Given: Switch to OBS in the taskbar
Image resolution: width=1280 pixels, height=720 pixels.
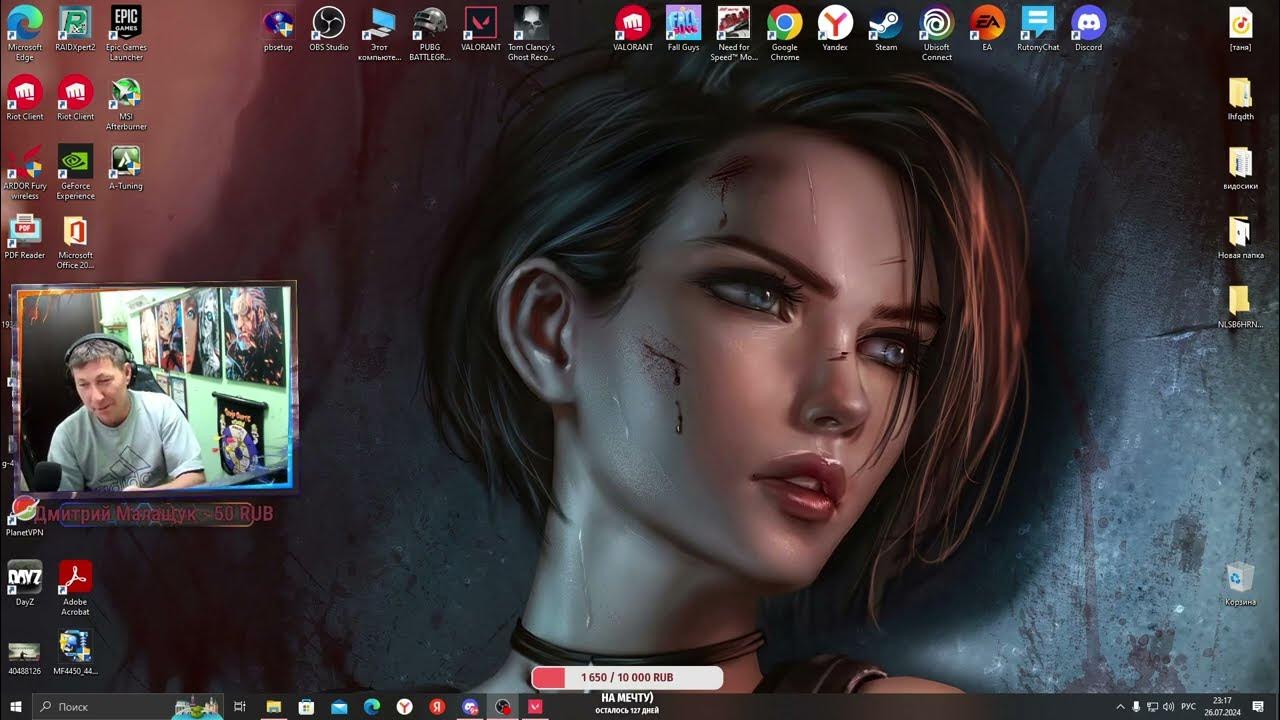Looking at the screenshot, I should 503,707.
